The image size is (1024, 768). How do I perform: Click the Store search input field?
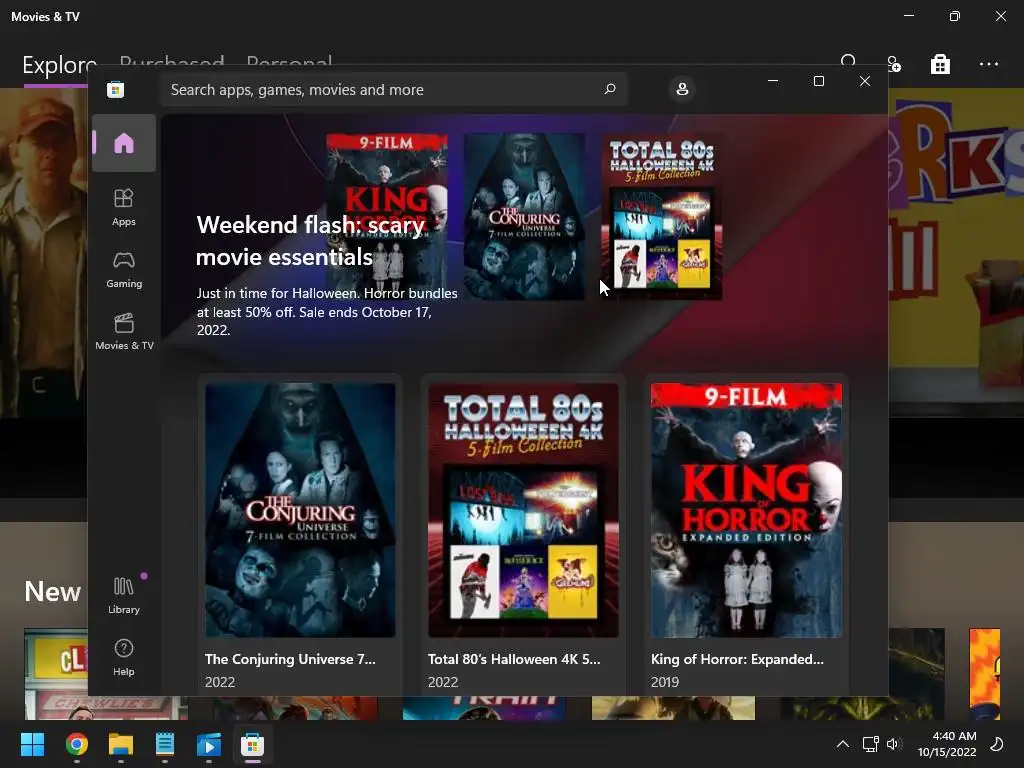pos(393,89)
